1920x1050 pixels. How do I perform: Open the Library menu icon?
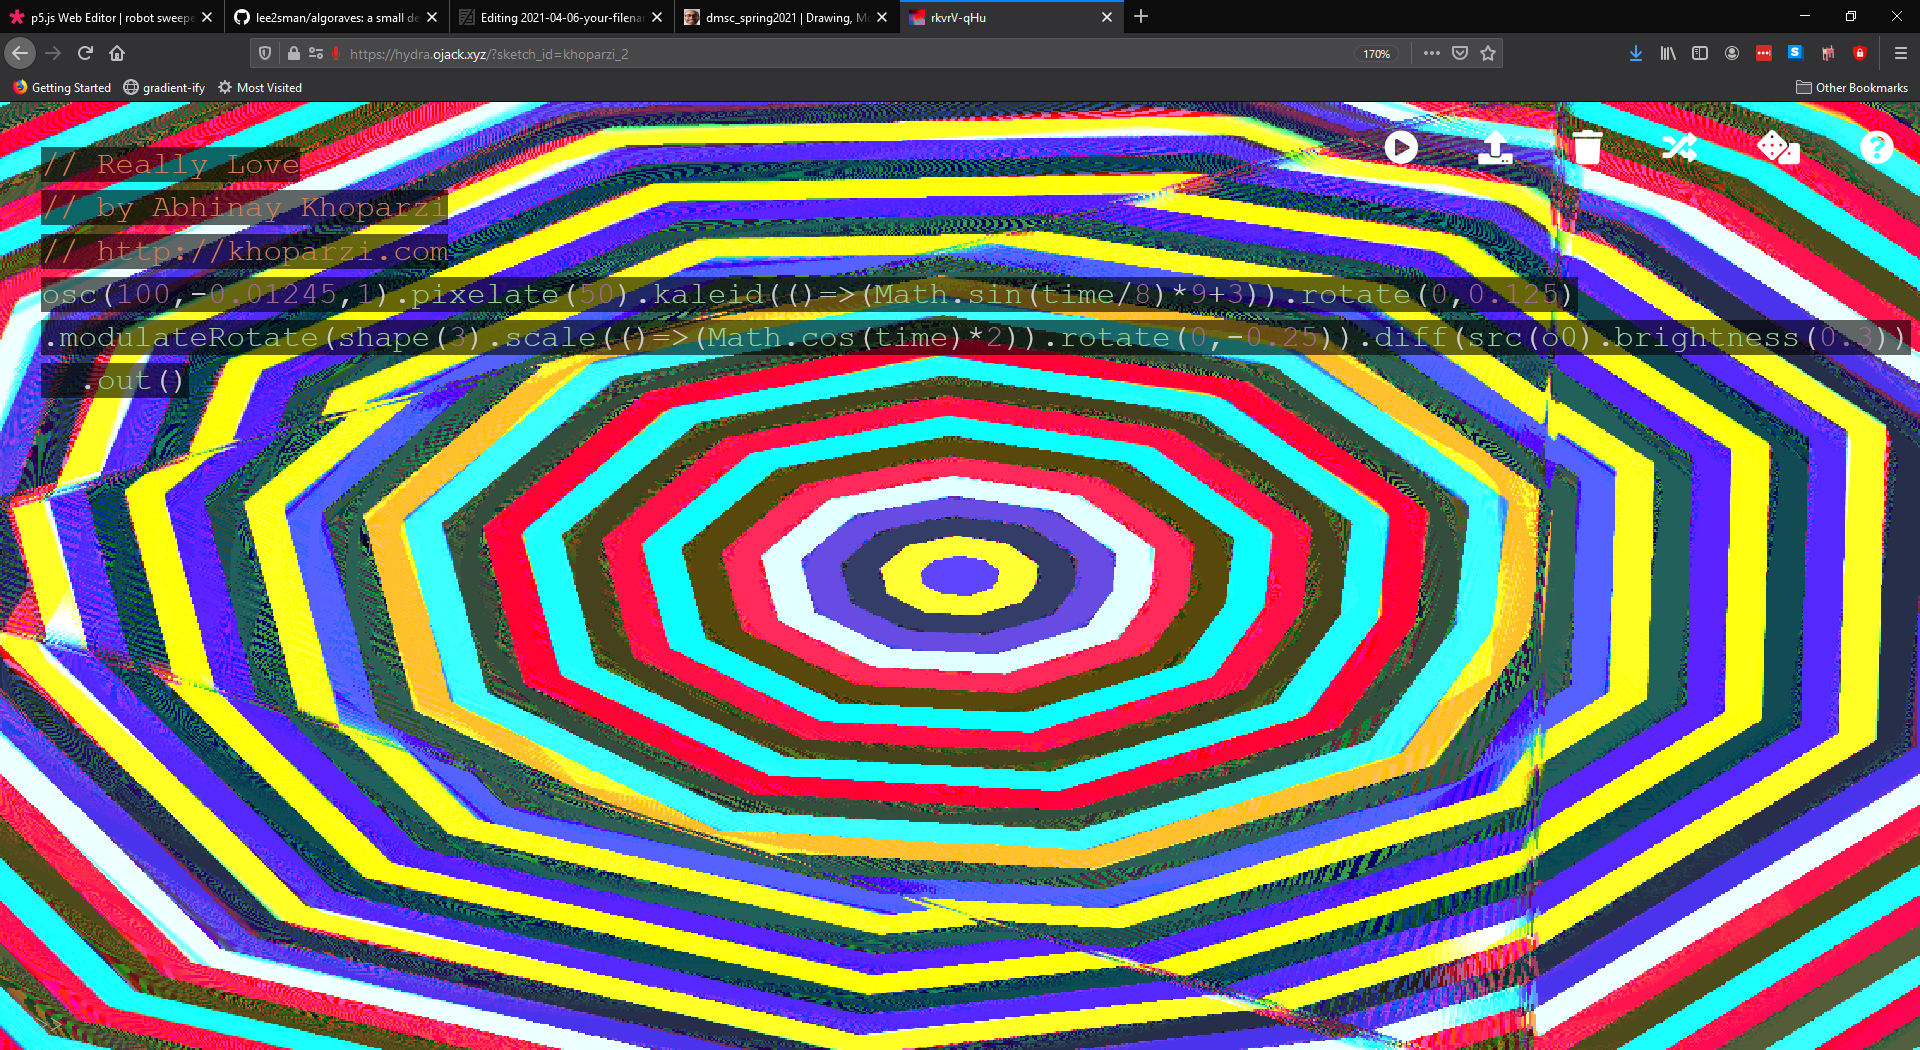pyautogui.click(x=1668, y=53)
